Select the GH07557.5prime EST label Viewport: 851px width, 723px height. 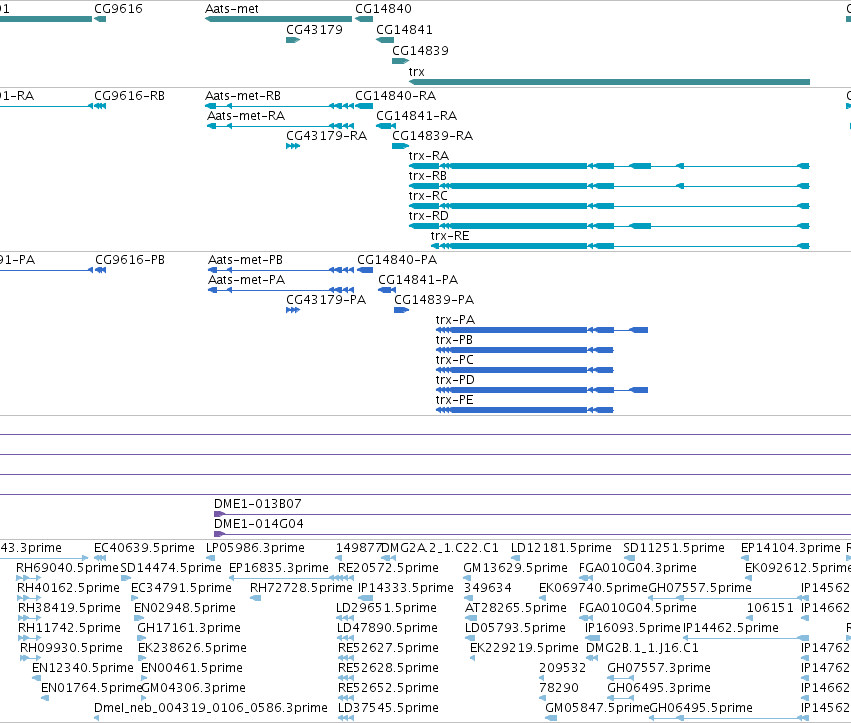(x=700, y=588)
